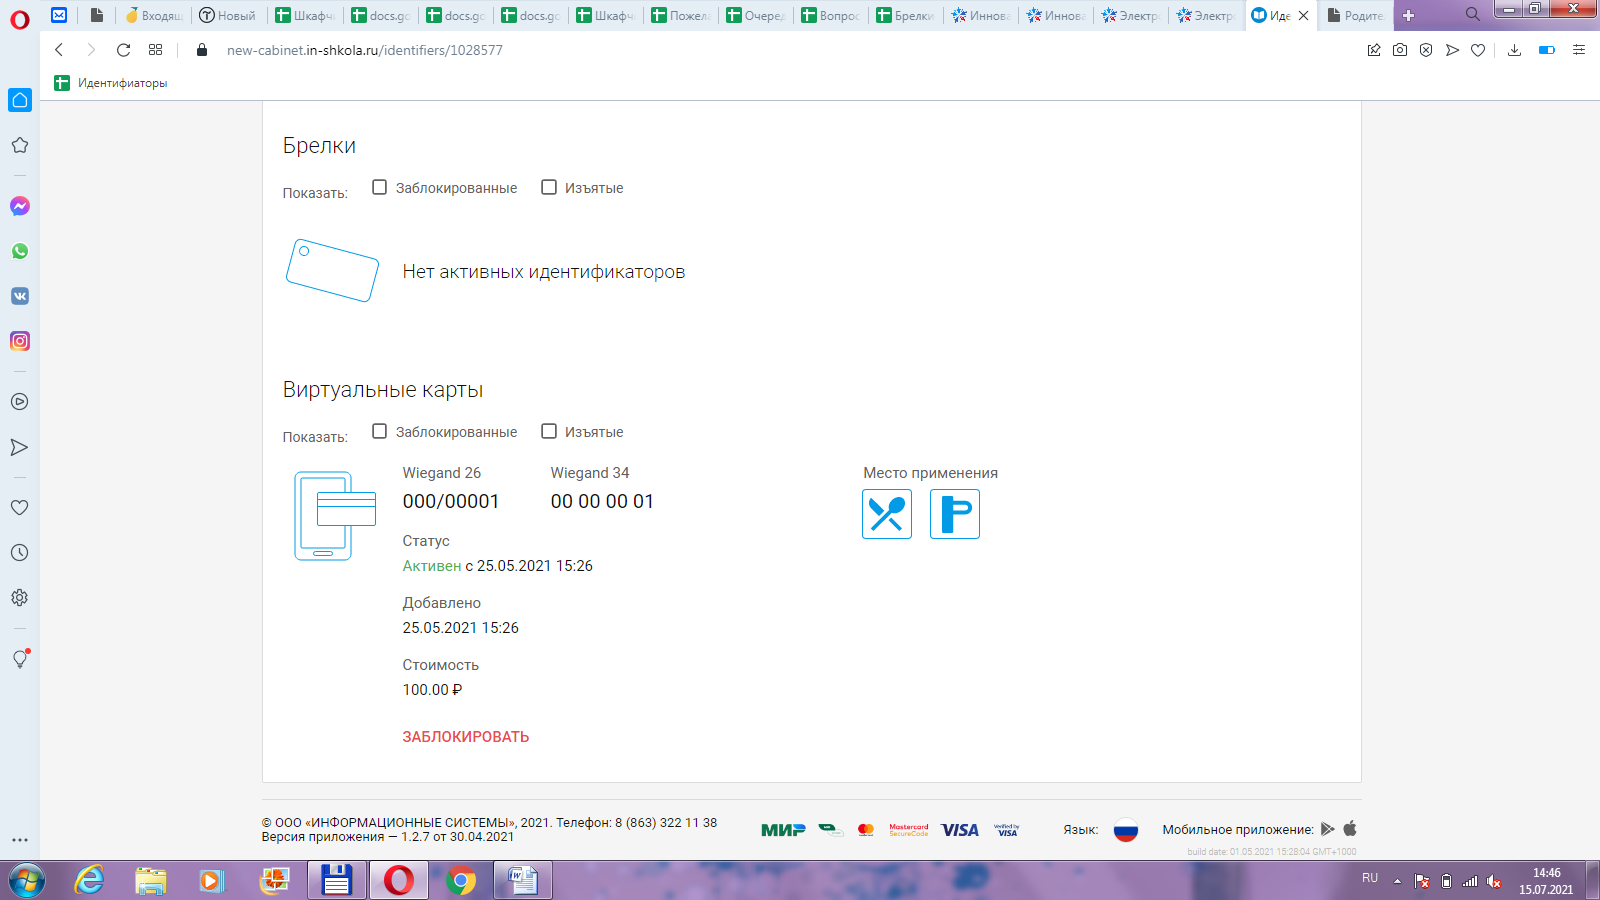Click Wiegand 26 value 000/00001
Viewport: 1600px width, 900px height.
coord(451,502)
